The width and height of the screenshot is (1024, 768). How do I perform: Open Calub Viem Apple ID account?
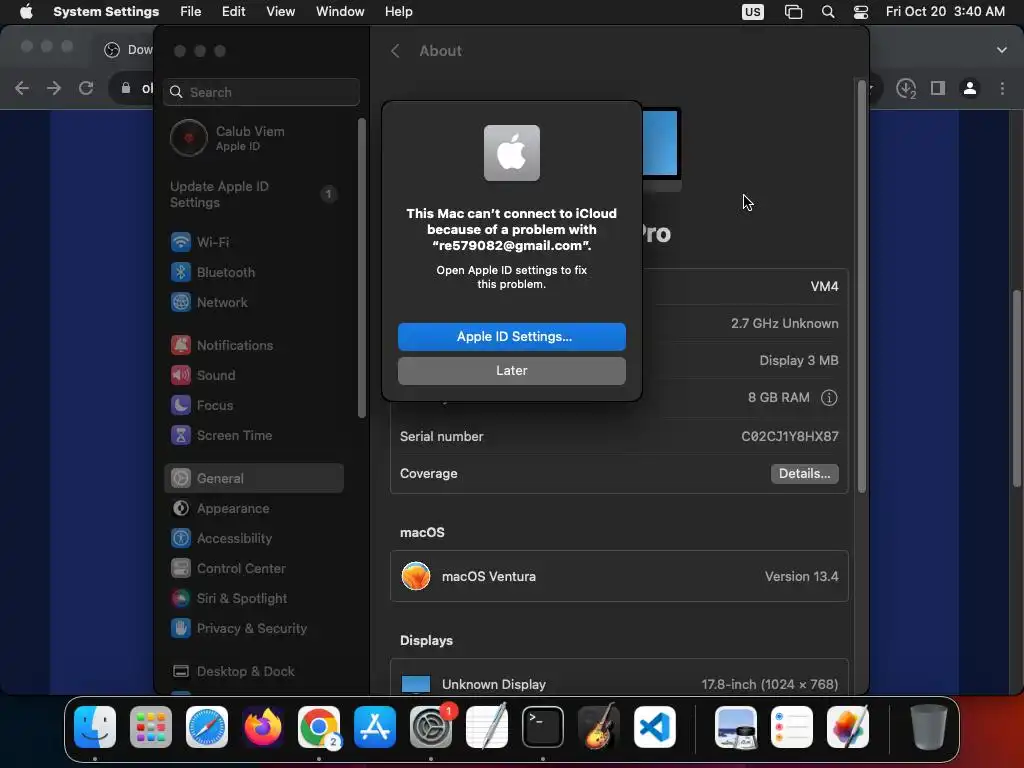click(253, 138)
